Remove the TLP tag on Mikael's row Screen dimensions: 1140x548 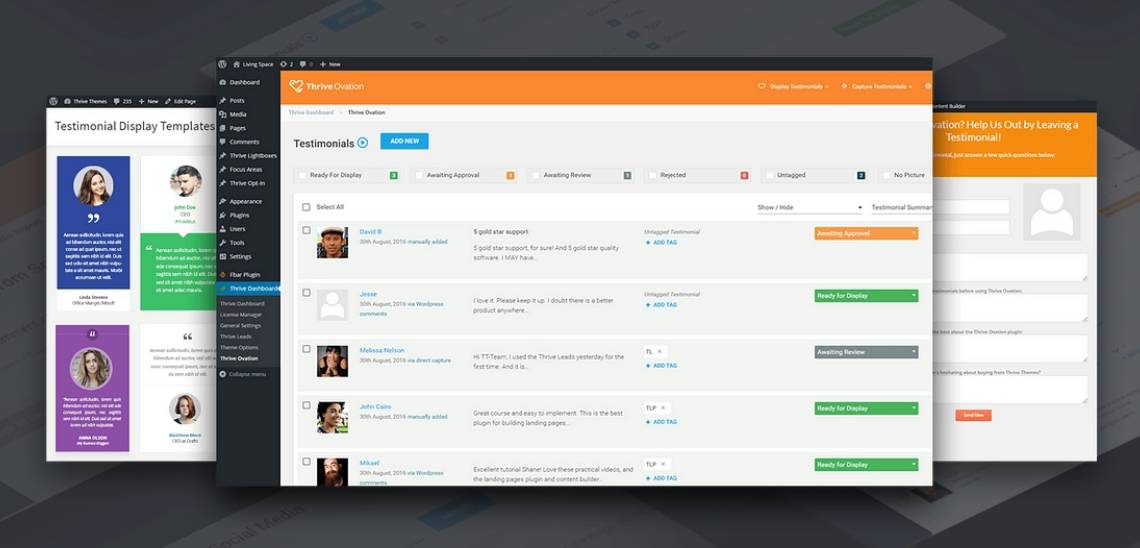coord(662,464)
